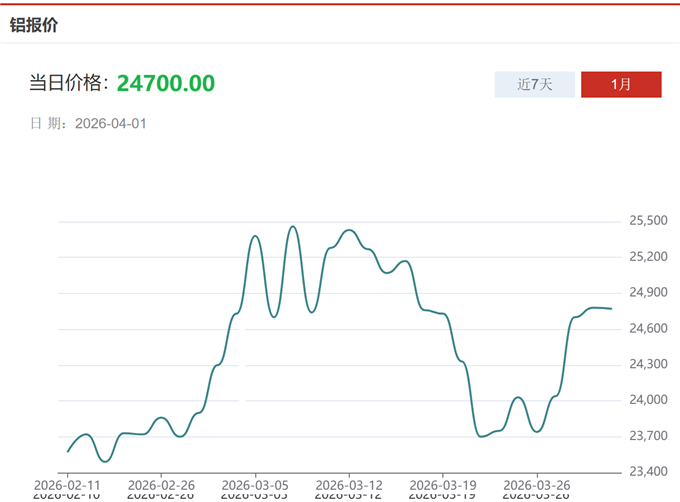
Task: Click the 25,200 y-axis label
Action: click(x=648, y=257)
